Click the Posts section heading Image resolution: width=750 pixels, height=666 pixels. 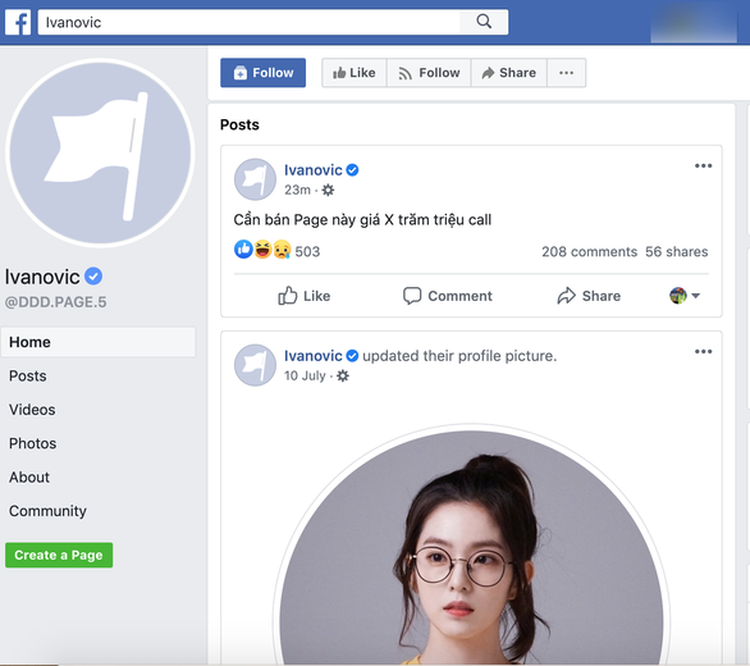pyautogui.click(x=240, y=125)
